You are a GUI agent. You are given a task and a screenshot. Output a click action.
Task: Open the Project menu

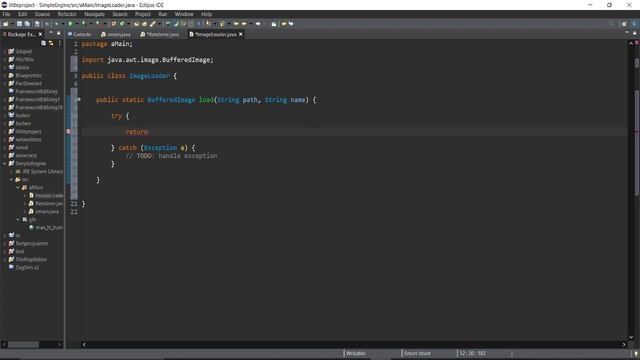143,14
